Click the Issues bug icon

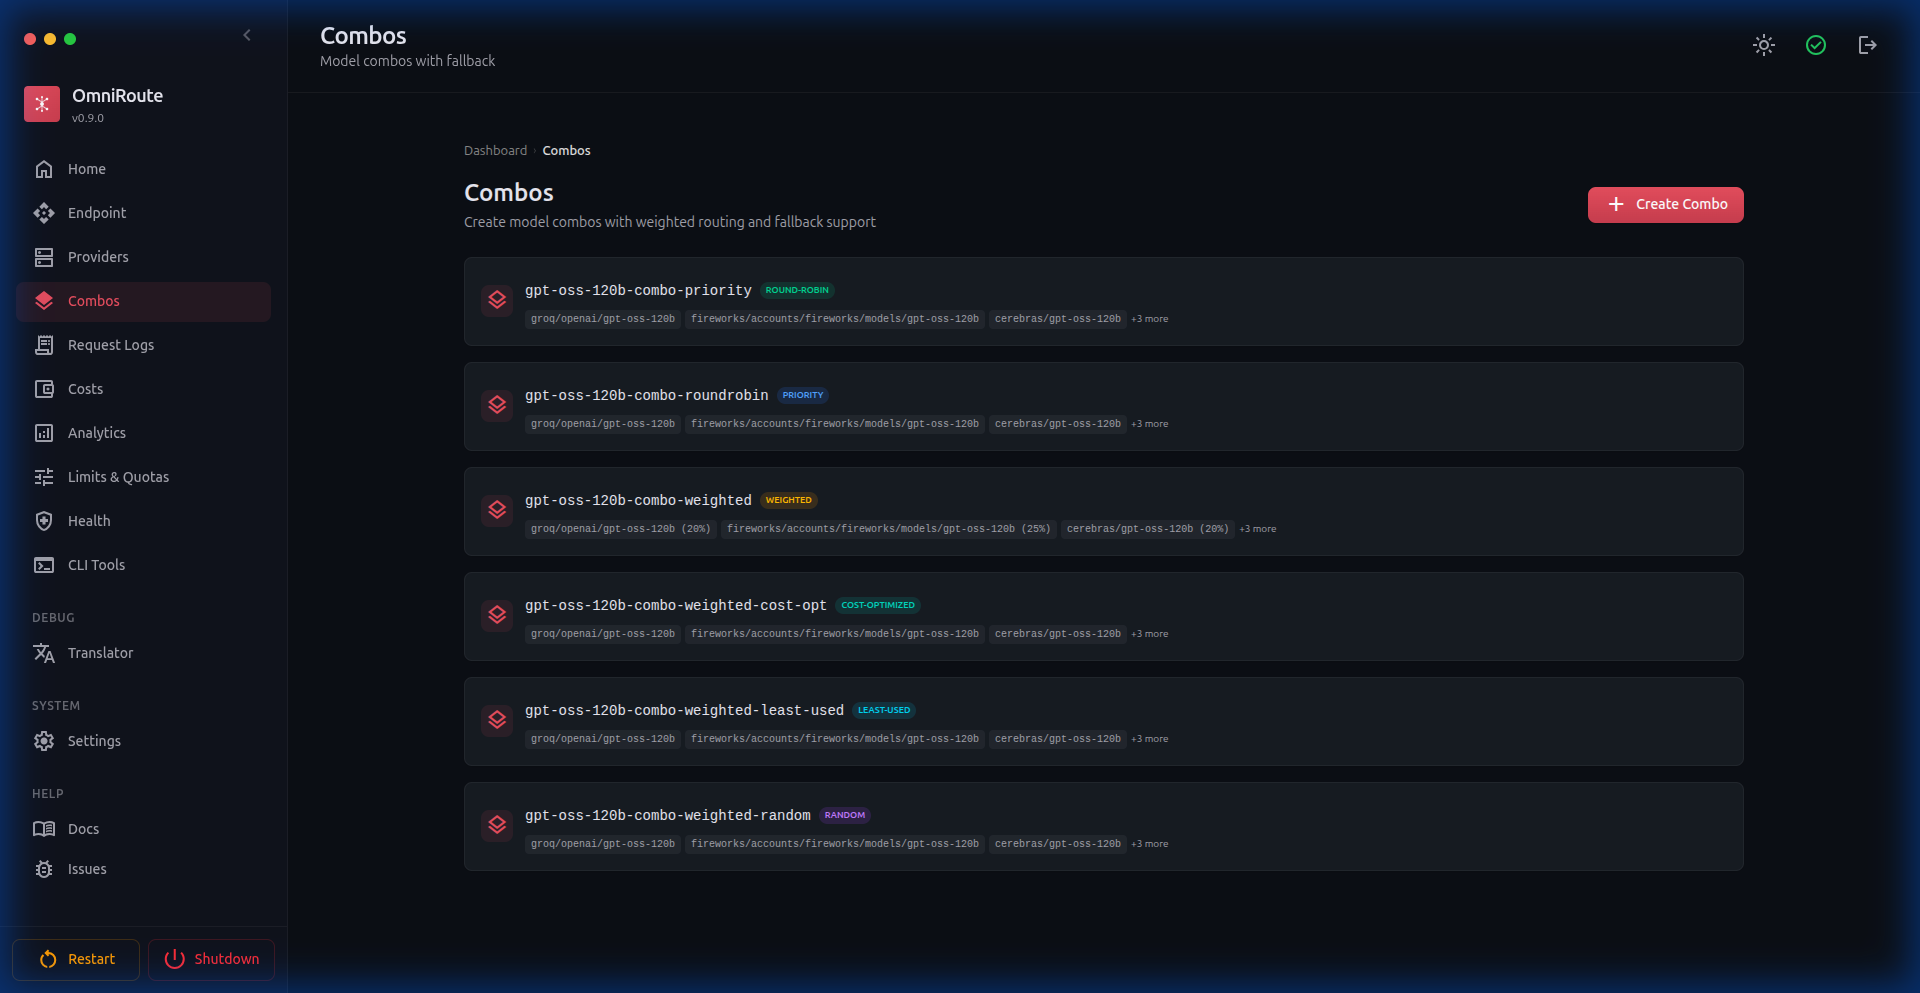coord(44,869)
